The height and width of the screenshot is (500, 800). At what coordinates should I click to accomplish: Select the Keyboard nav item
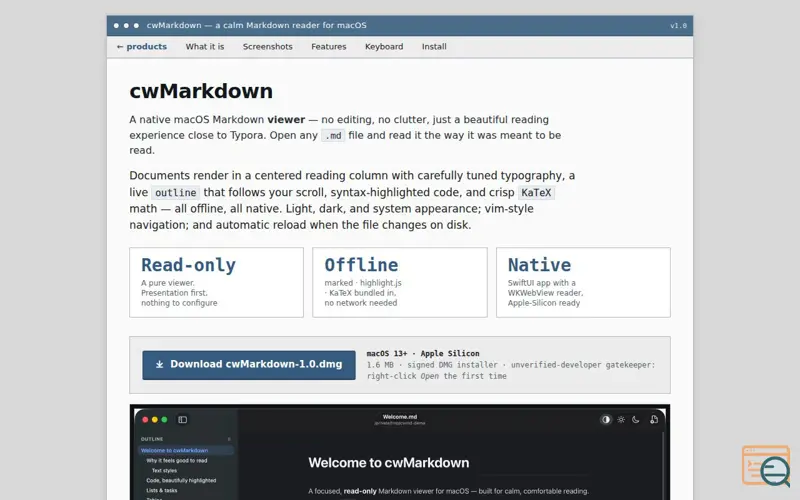click(x=384, y=46)
